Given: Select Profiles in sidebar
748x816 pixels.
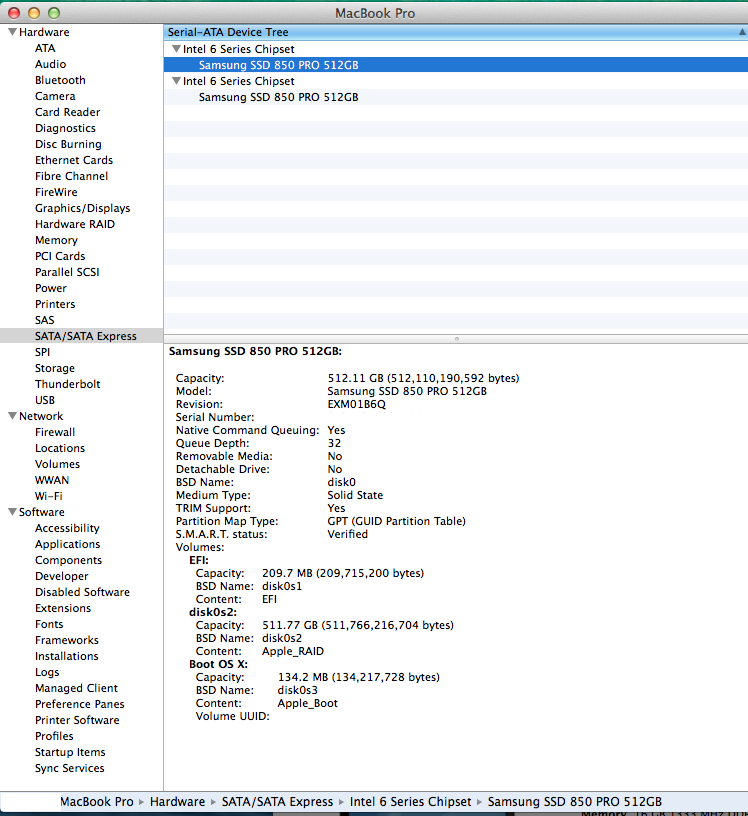Looking at the screenshot, I should click(54, 736).
